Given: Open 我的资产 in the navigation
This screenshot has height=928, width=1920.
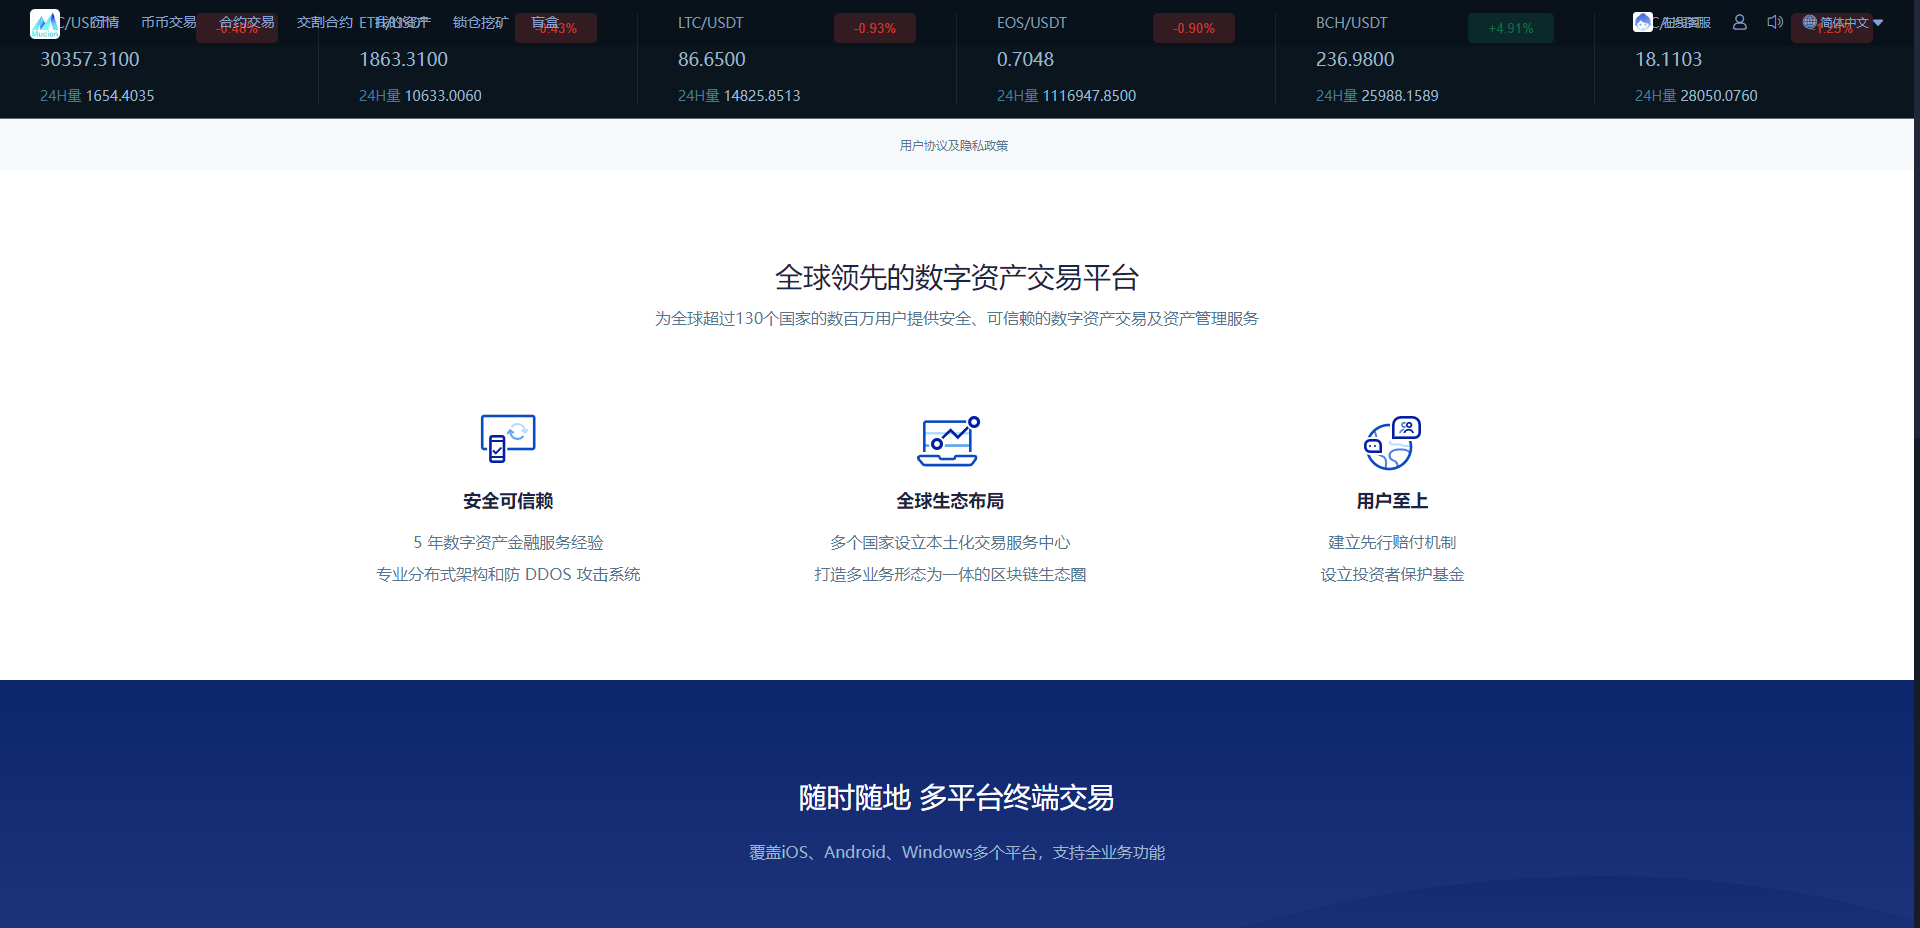Looking at the screenshot, I should (x=403, y=22).
